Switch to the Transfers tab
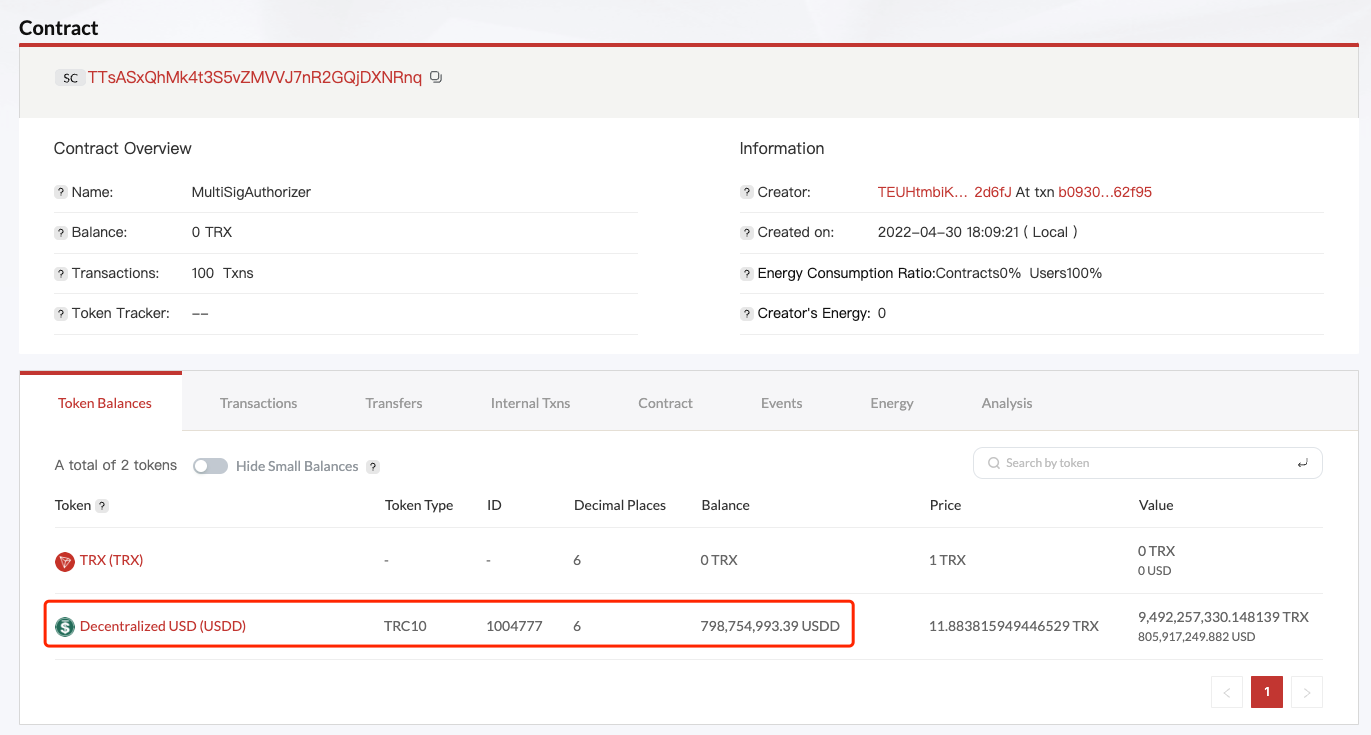1371x735 pixels. click(394, 403)
